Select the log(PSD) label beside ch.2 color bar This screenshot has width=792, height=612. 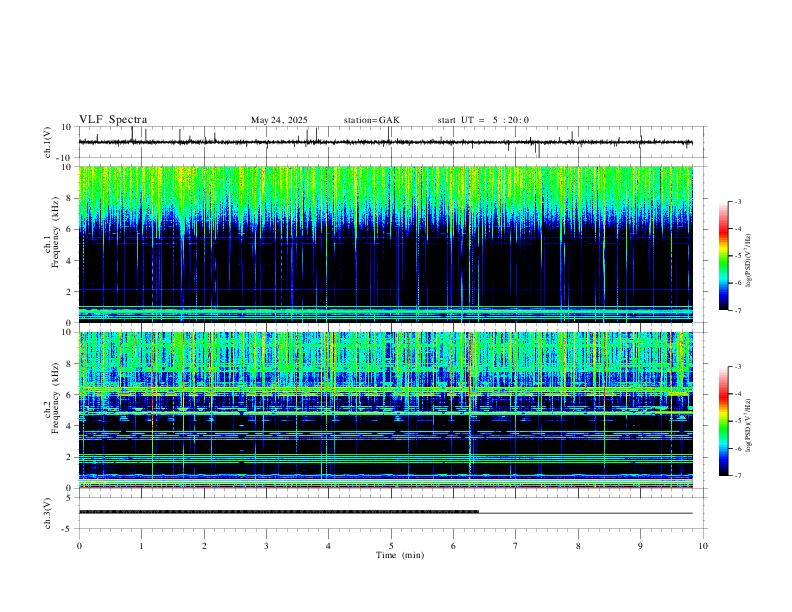749,425
